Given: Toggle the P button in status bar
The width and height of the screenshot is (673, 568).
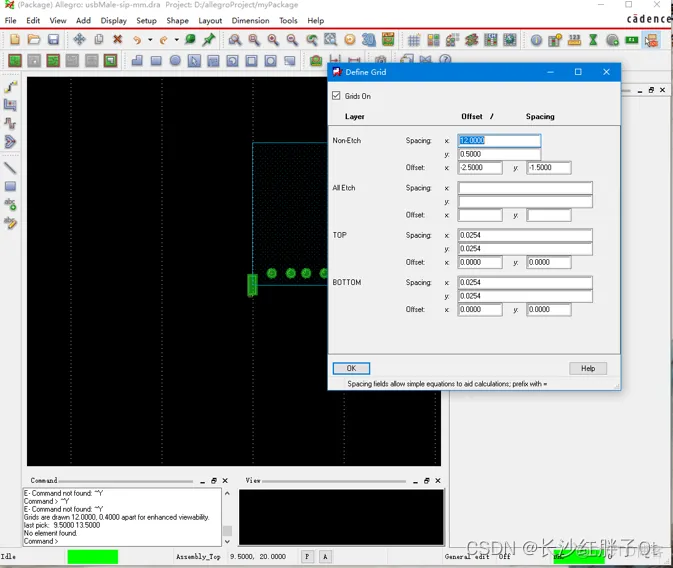Looking at the screenshot, I should coord(307,557).
